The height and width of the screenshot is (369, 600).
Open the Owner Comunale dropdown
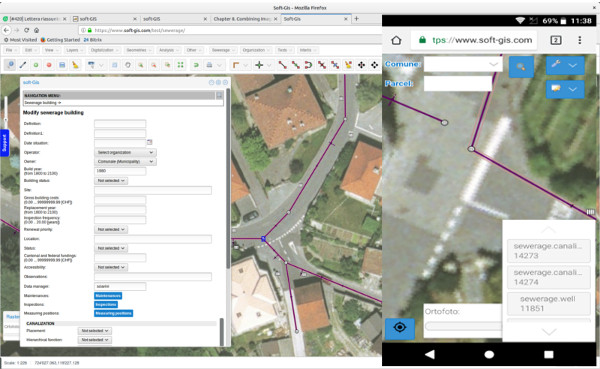point(125,162)
